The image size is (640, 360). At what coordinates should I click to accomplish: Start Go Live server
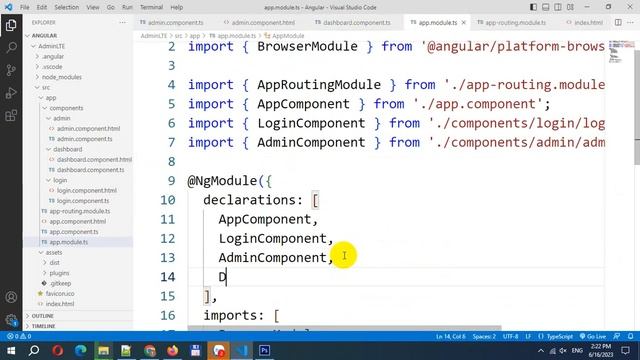(x=593, y=336)
